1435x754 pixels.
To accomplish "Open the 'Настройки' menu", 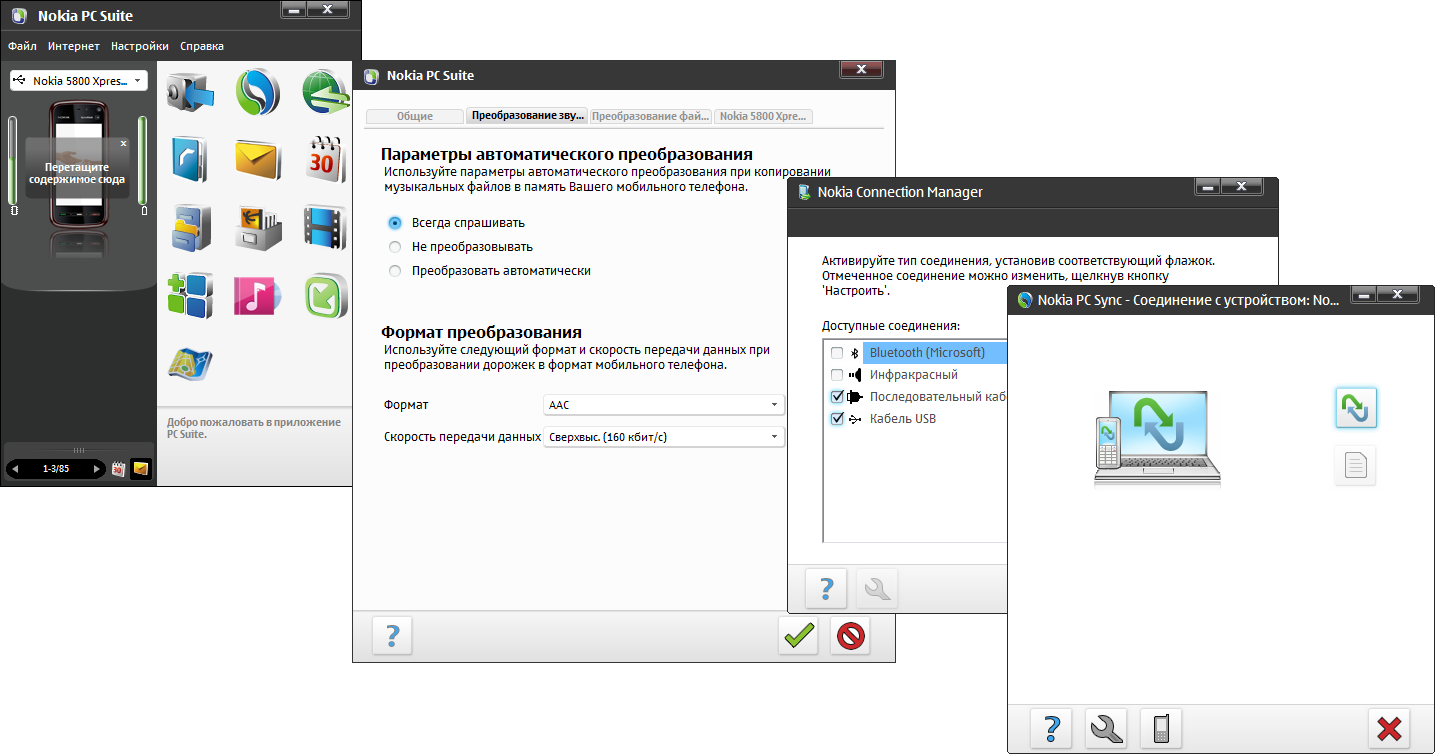I will 140,46.
